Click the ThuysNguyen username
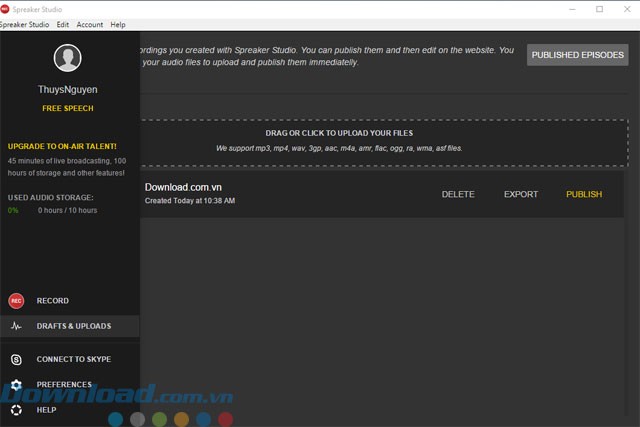This screenshot has width=640, height=427. point(68,89)
